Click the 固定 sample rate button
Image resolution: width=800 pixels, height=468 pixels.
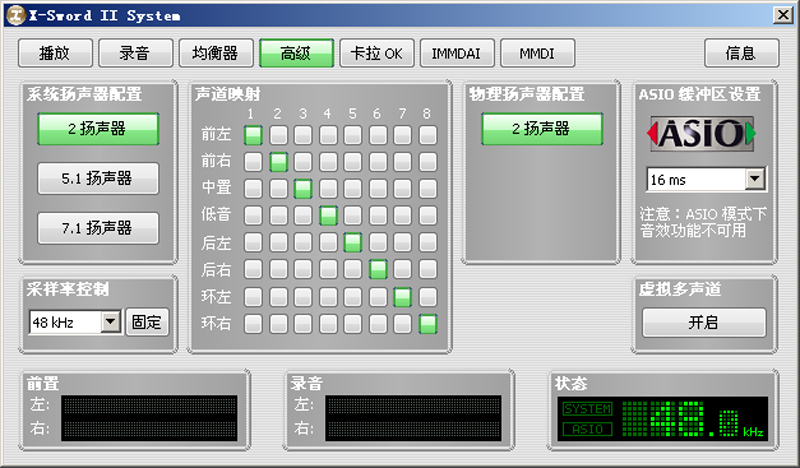point(147,322)
